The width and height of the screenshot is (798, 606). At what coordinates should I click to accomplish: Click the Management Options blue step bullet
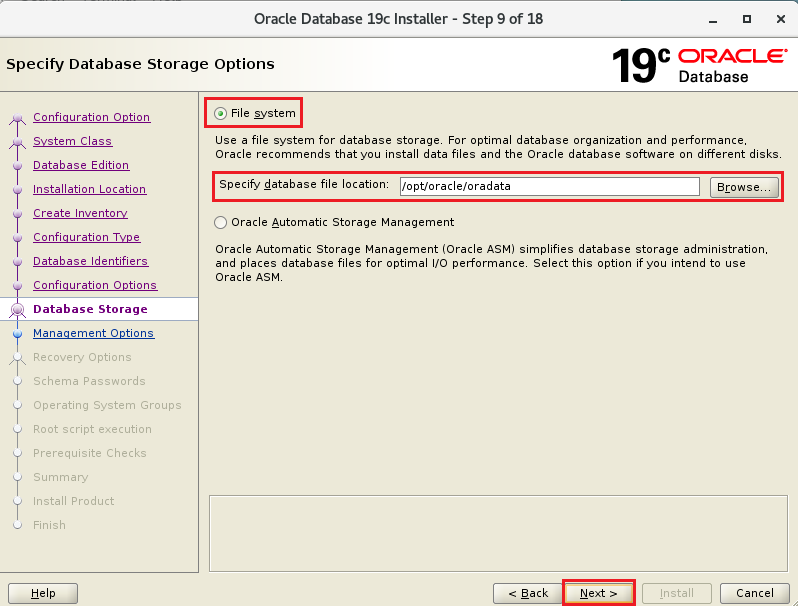pyautogui.click(x=18, y=334)
